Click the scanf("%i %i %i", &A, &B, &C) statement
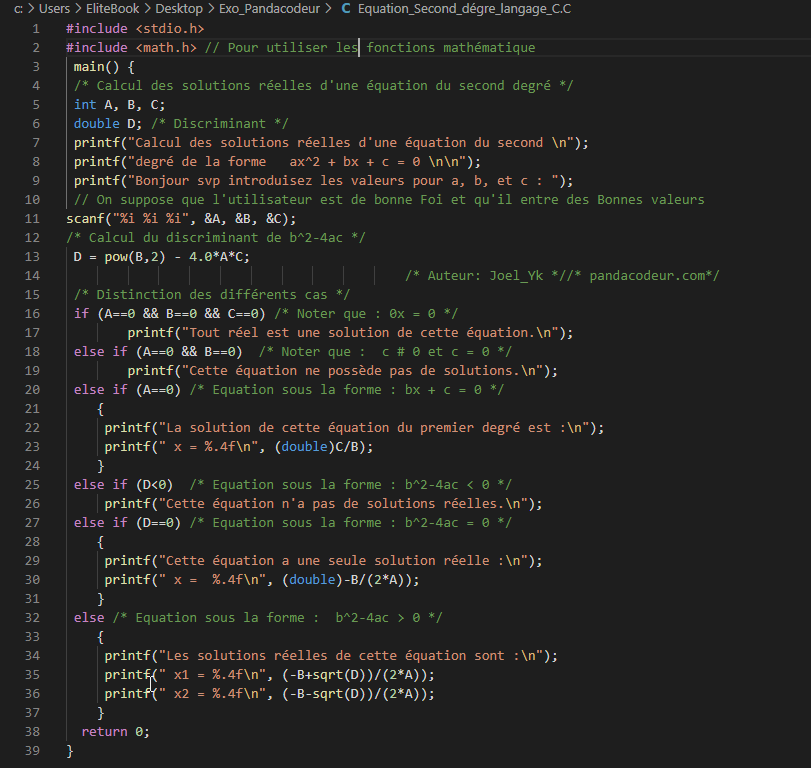The height and width of the screenshot is (768, 811). (x=181, y=219)
